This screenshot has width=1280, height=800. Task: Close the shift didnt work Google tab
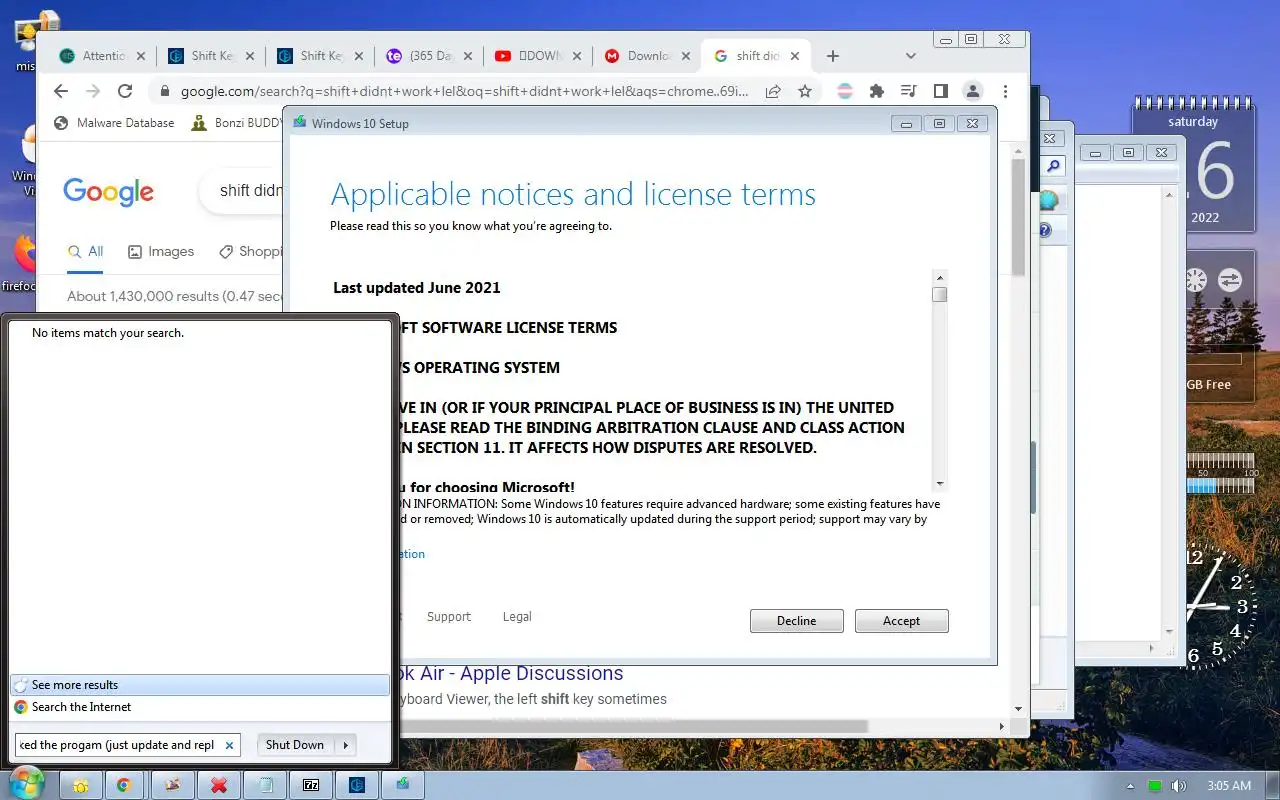coord(795,56)
